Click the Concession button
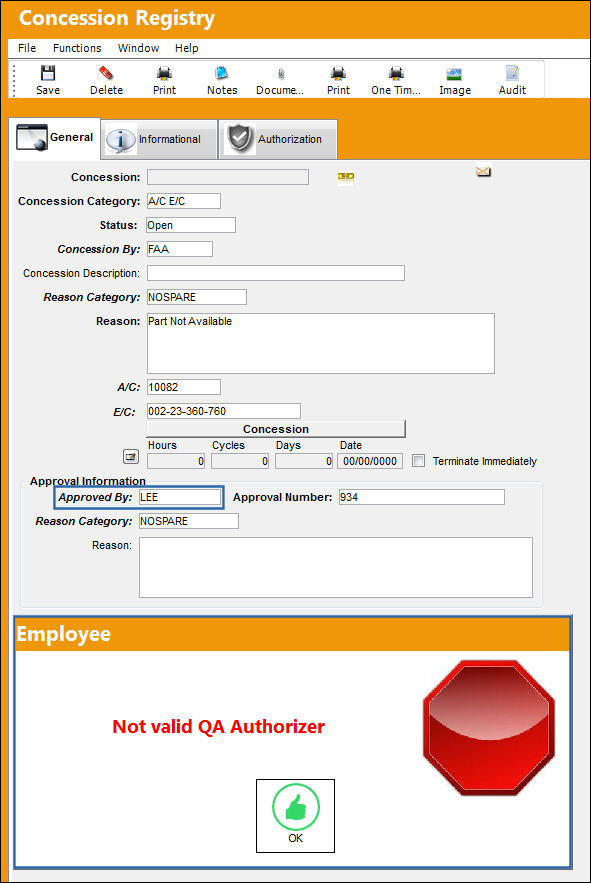The image size is (591, 883). click(276, 429)
